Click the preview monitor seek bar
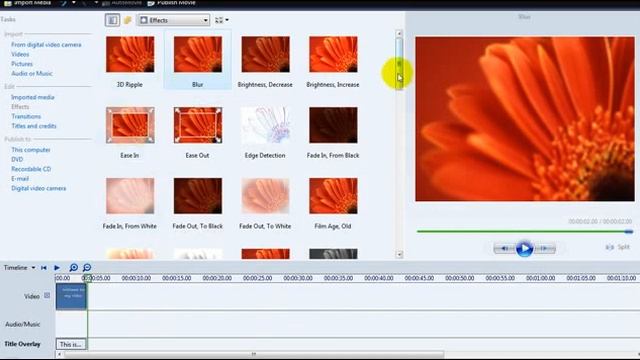 click(524, 231)
